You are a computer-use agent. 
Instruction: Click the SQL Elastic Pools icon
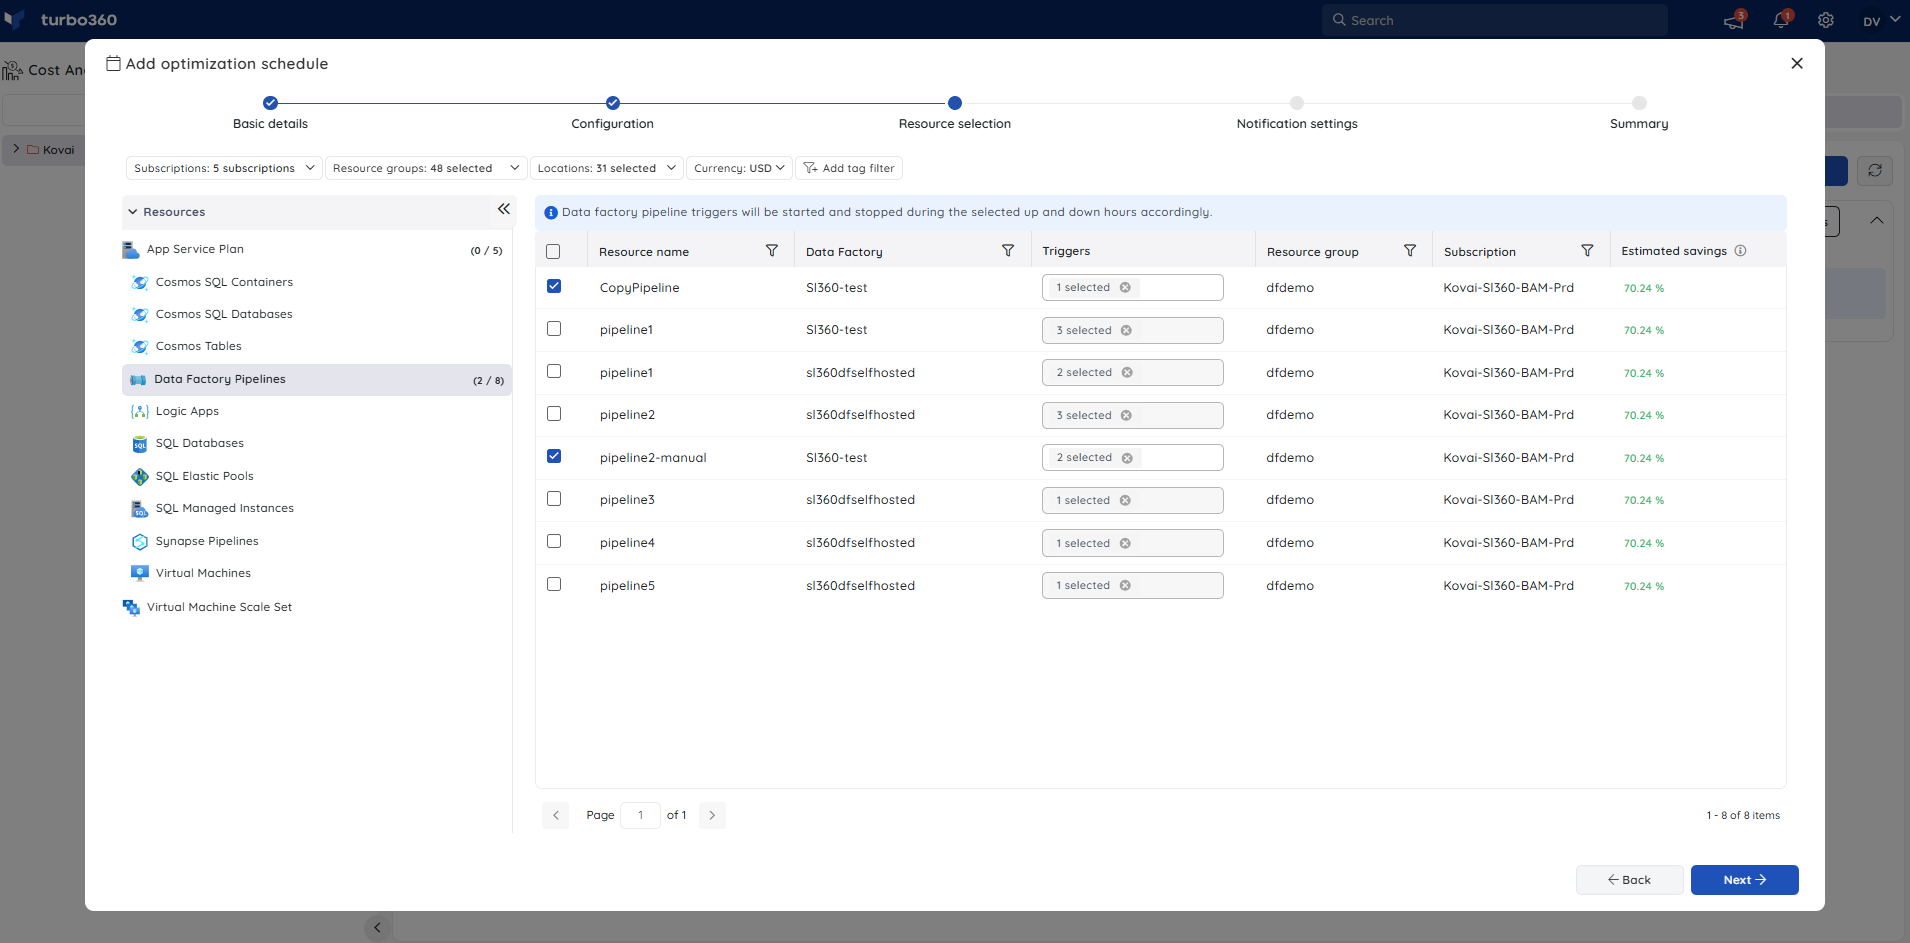point(140,477)
